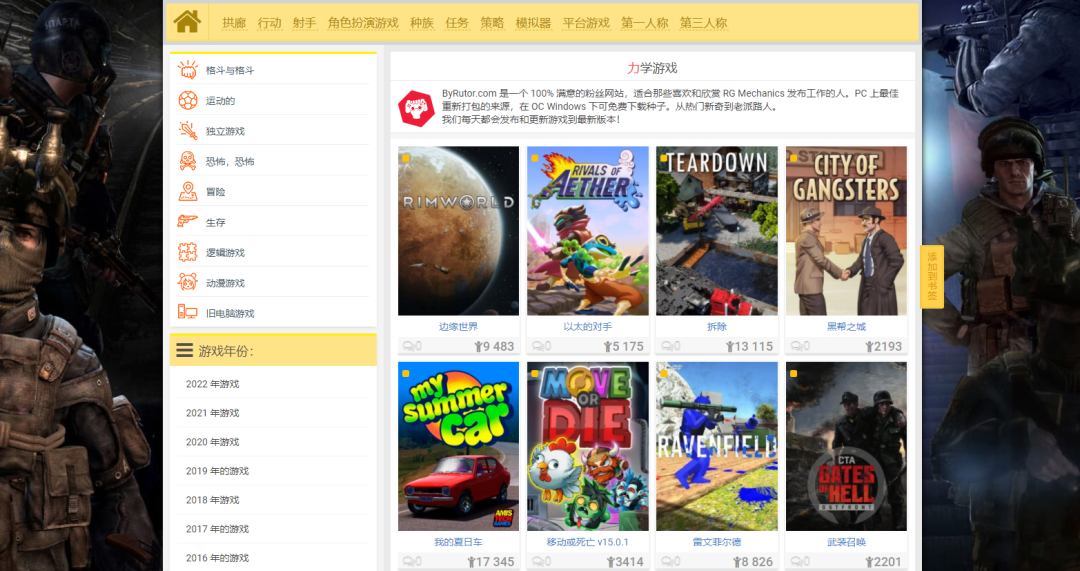Click the puzzle icon beside 逻辑游戏
Screen dimensions: 1080x571
(x=187, y=252)
